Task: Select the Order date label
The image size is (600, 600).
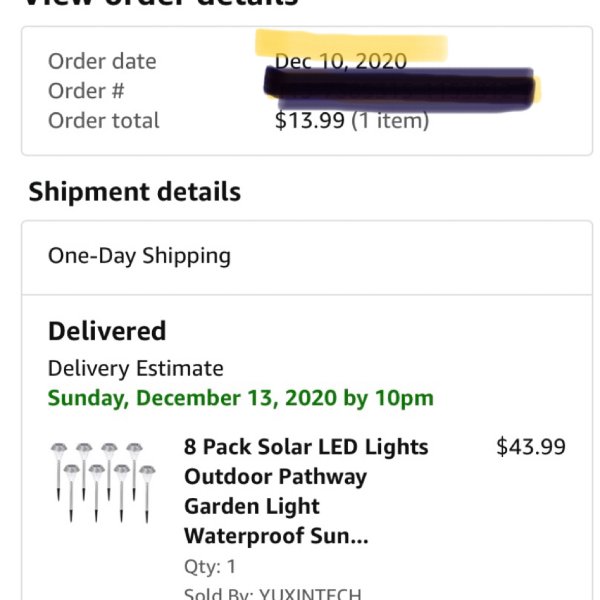Action: pyautogui.click(x=102, y=61)
